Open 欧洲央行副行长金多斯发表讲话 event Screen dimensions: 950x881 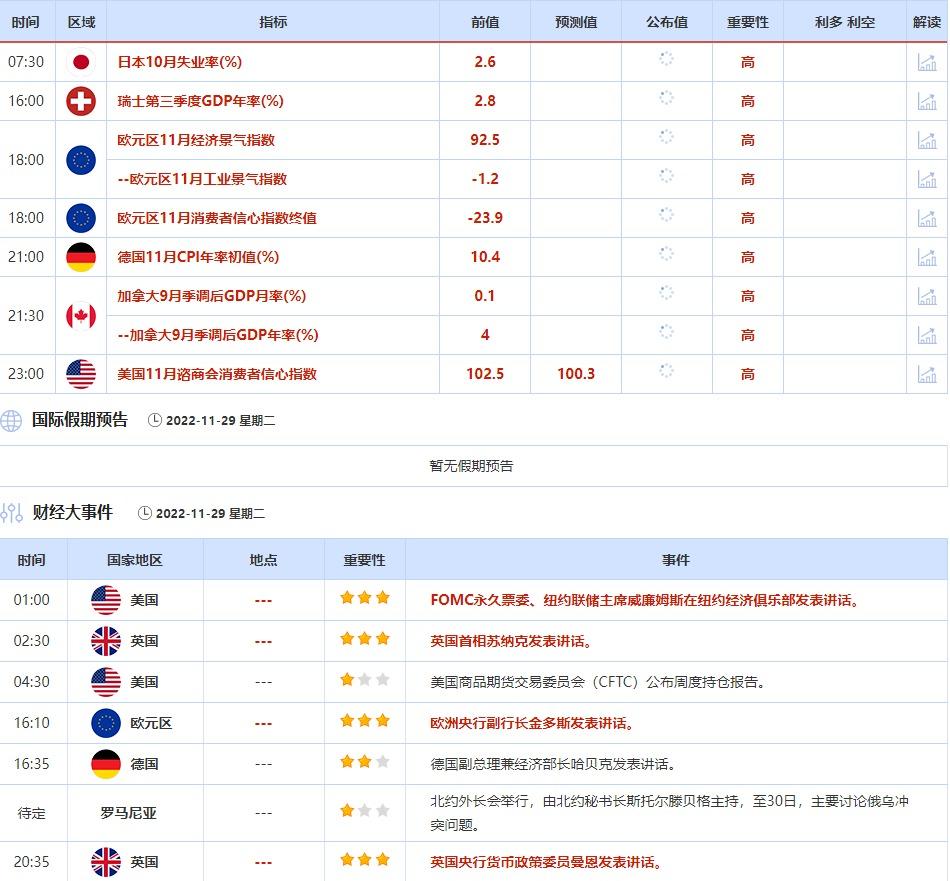tap(532, 723)
